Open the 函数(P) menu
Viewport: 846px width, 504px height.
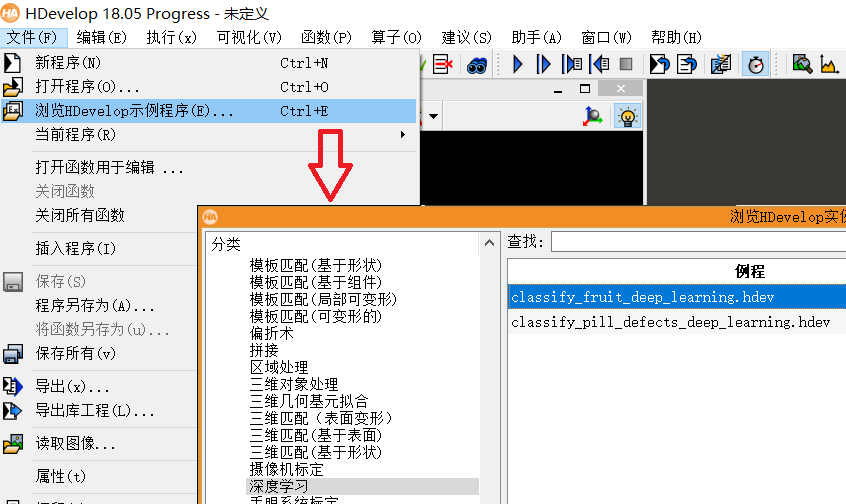pyautogui.click(x=326, y=37)
